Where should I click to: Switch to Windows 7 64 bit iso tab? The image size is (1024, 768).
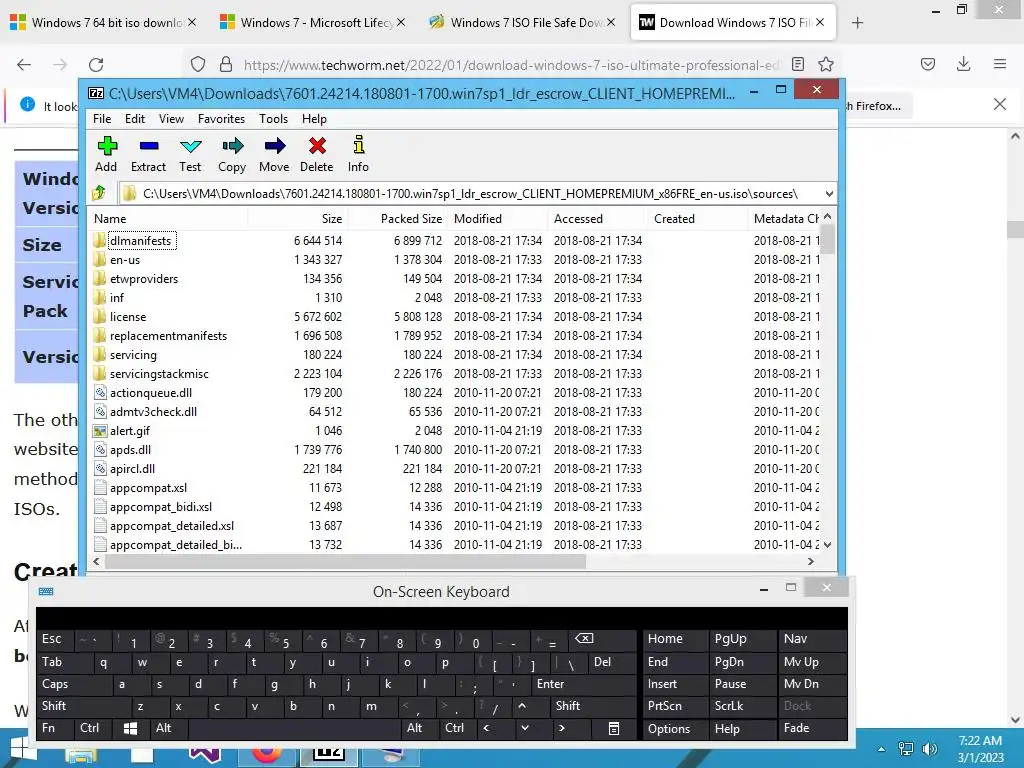(101, 23)
